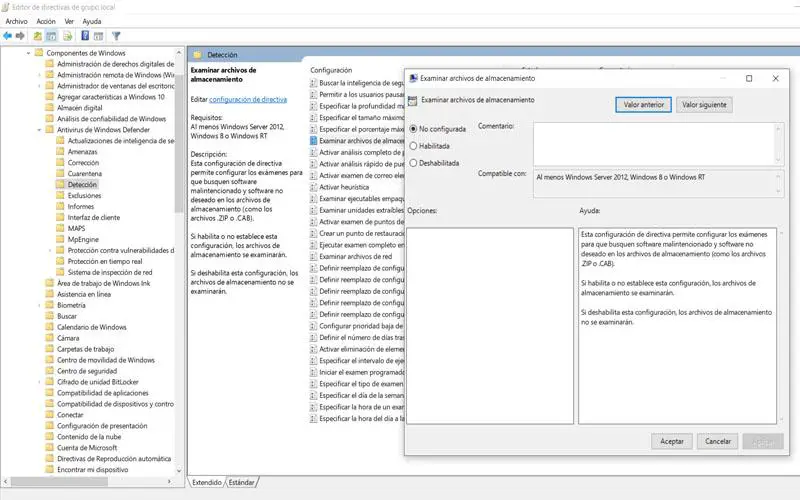800x500 pixels.
Task: Click the policy icon beside Crear un punto de restauración
Action: (314, 234)
